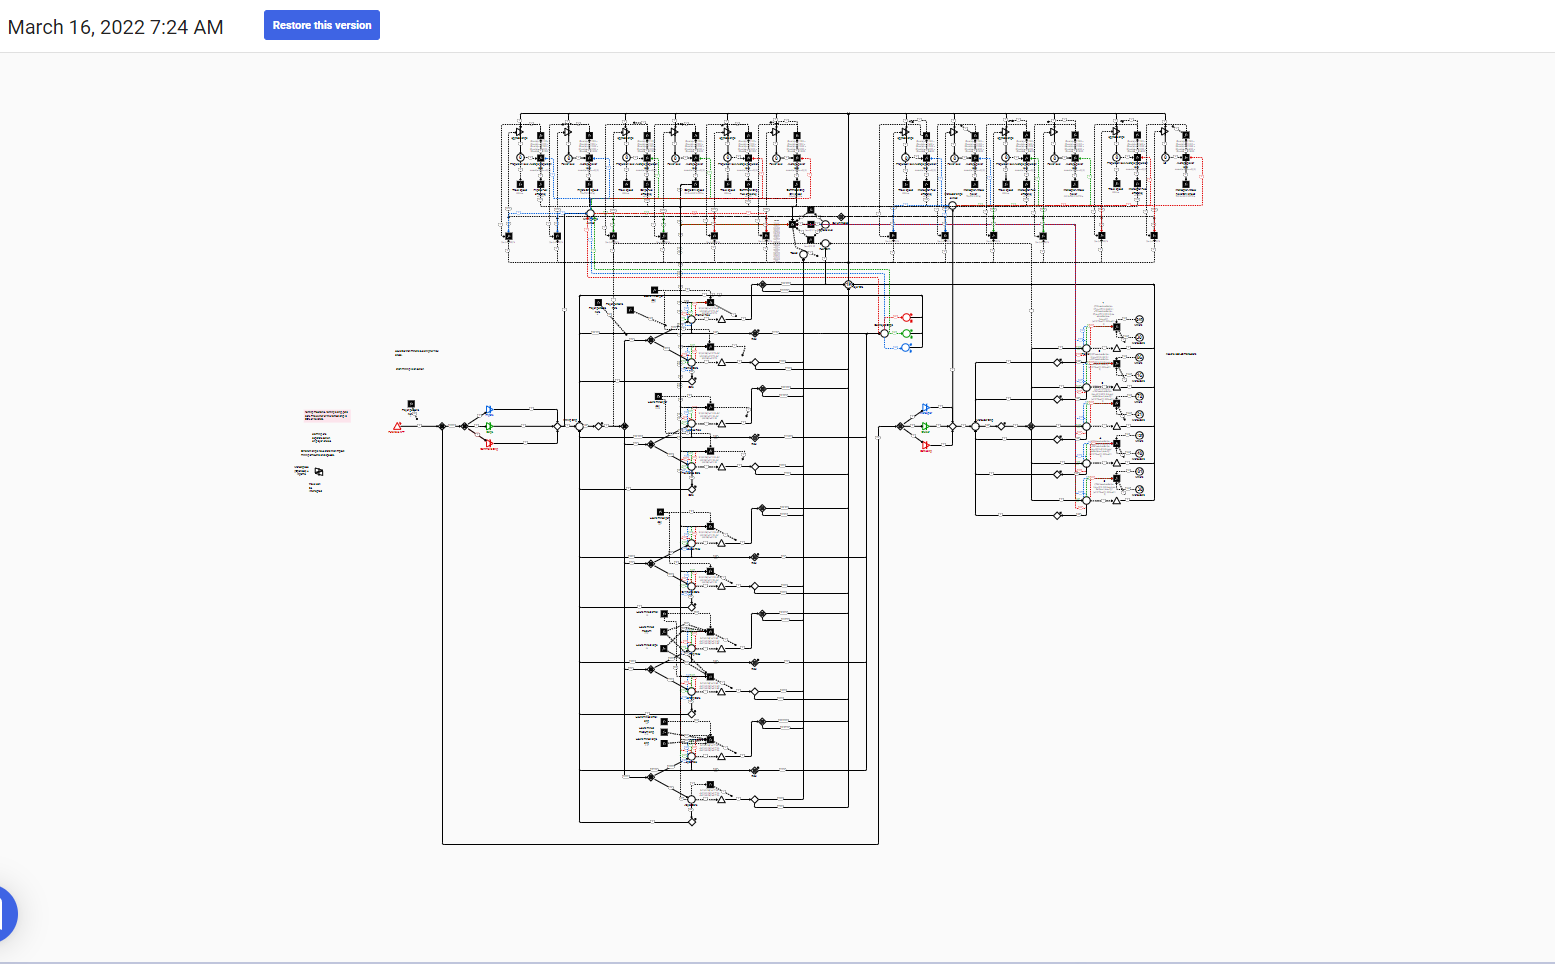The image size is (1555, 964).
Task: Select the short text line below the two-line label
Action: tap(410, 369)
